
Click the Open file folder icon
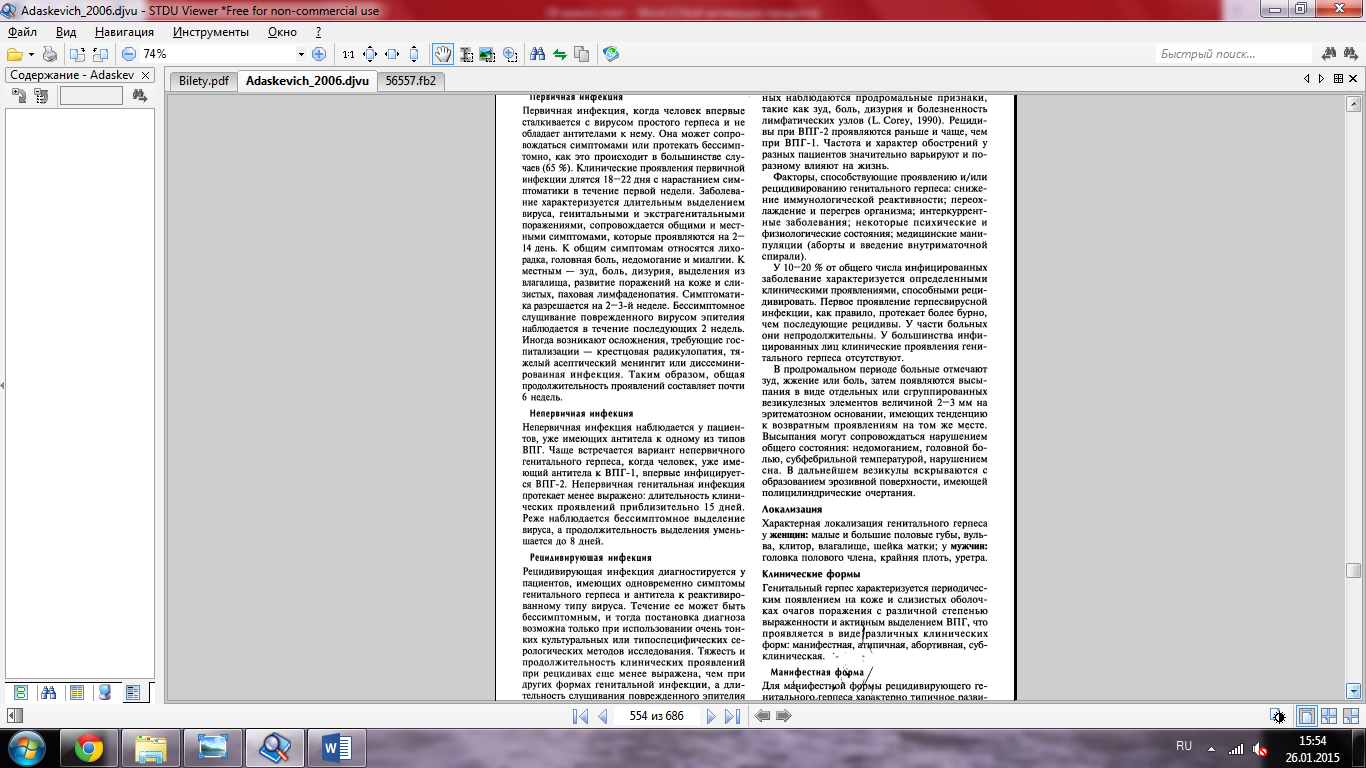[14, 54]
